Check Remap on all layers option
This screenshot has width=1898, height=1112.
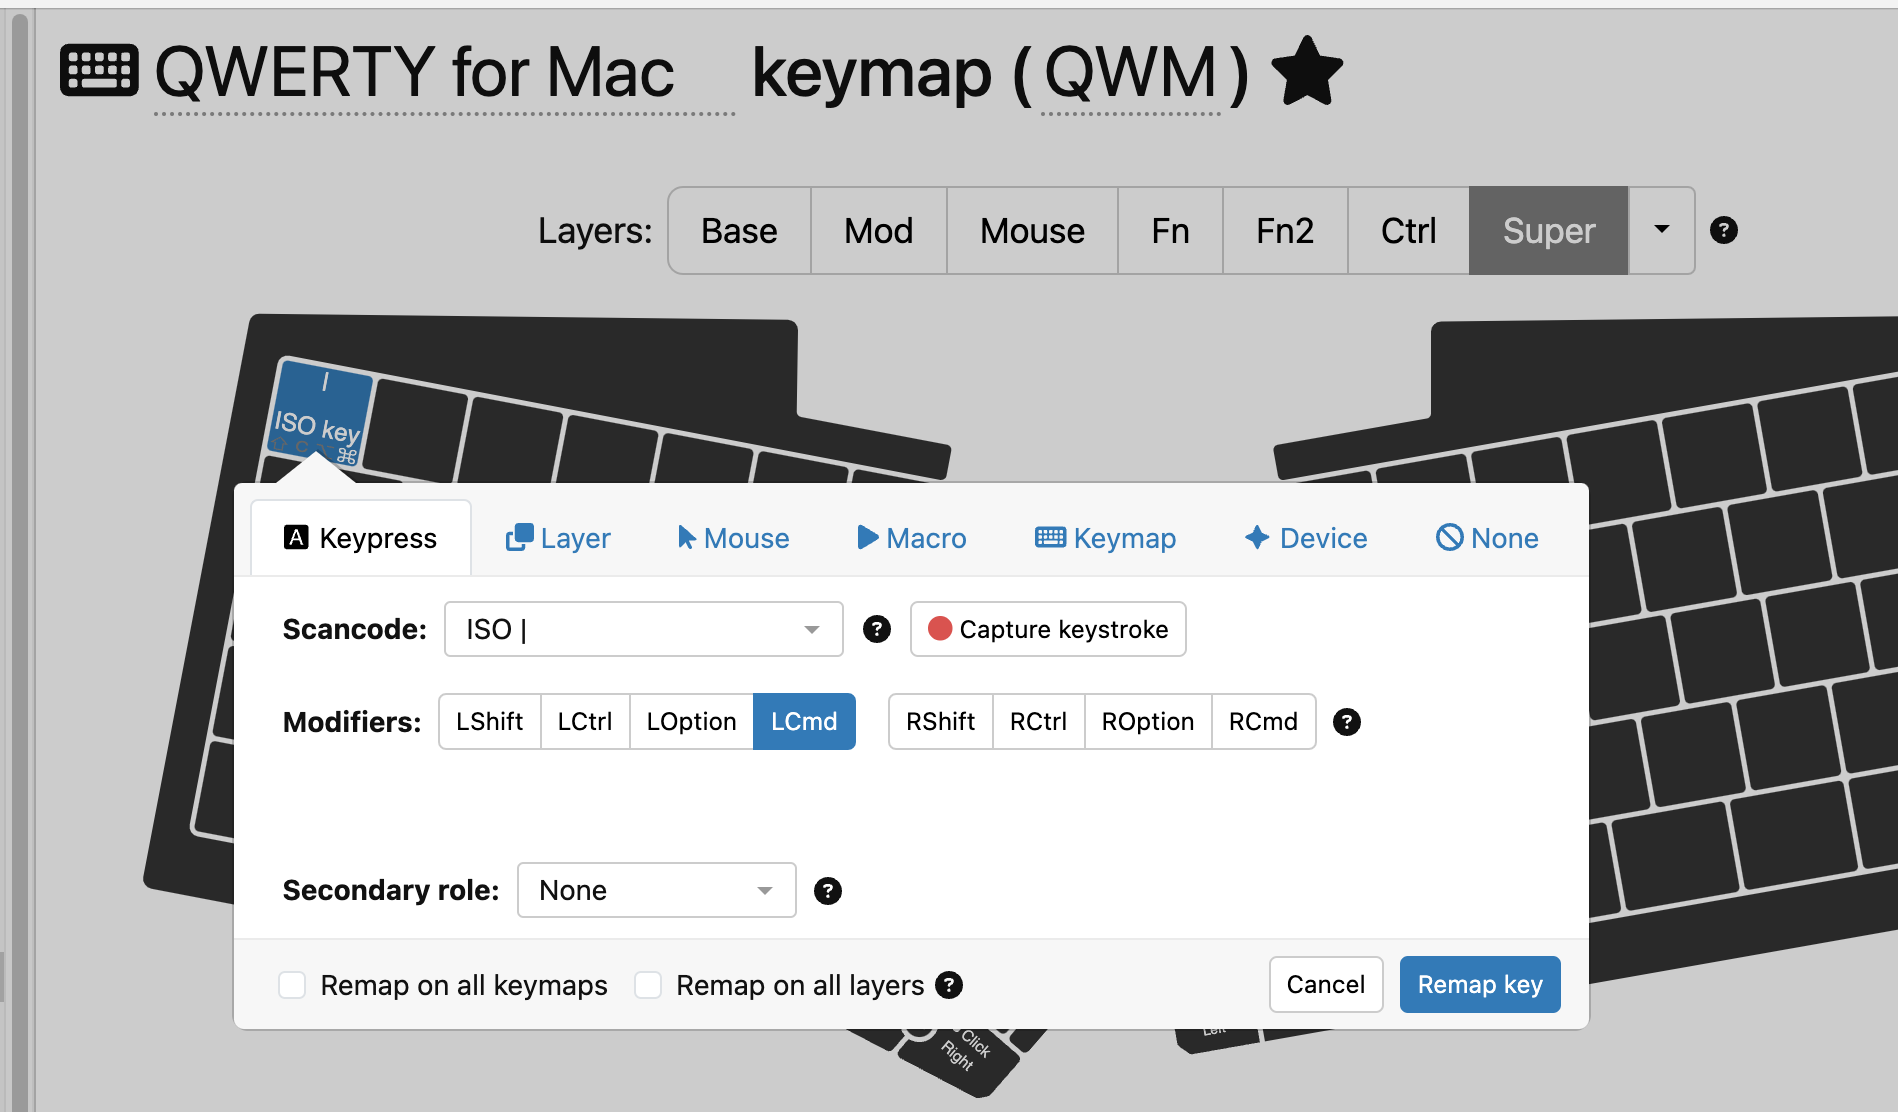point(648,985)
